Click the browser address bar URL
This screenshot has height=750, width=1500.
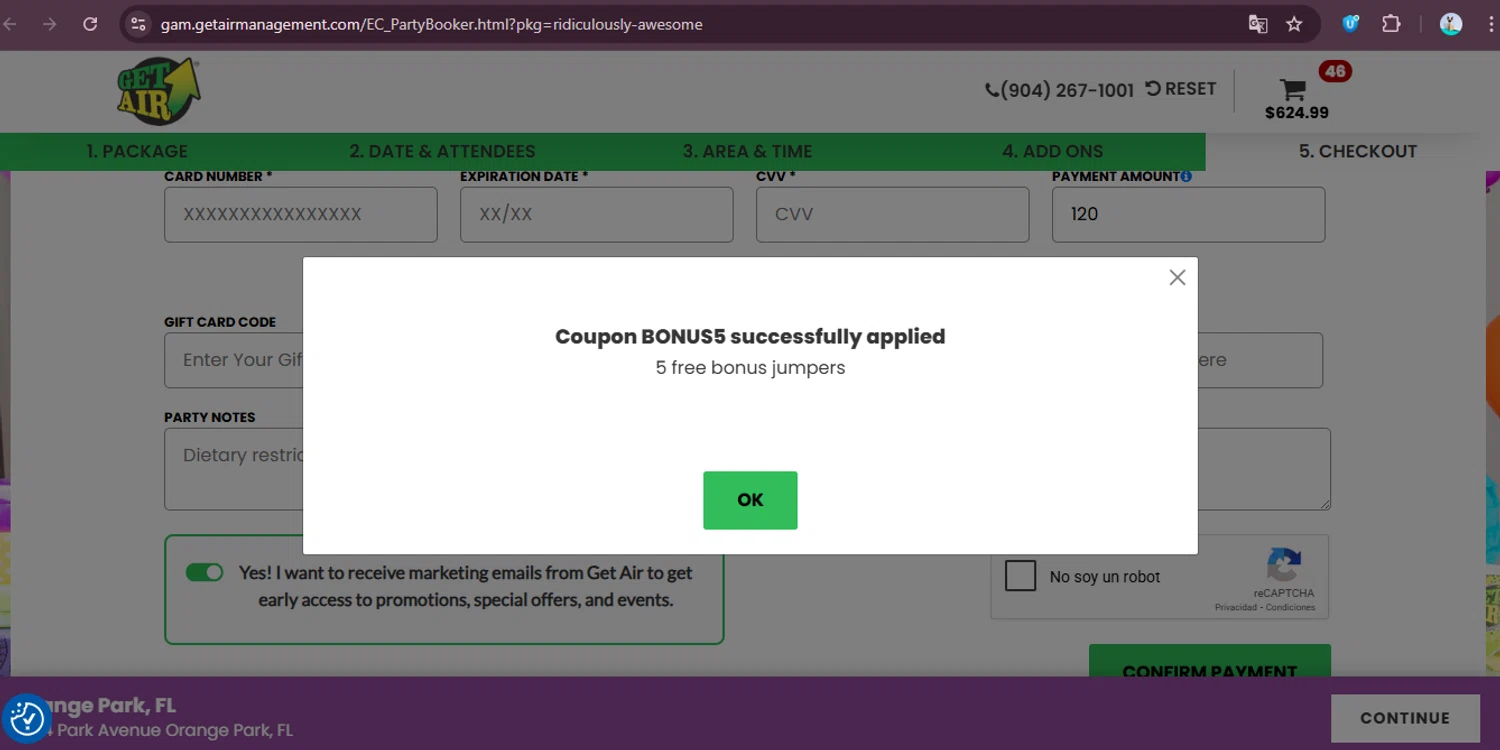point(431,24)
